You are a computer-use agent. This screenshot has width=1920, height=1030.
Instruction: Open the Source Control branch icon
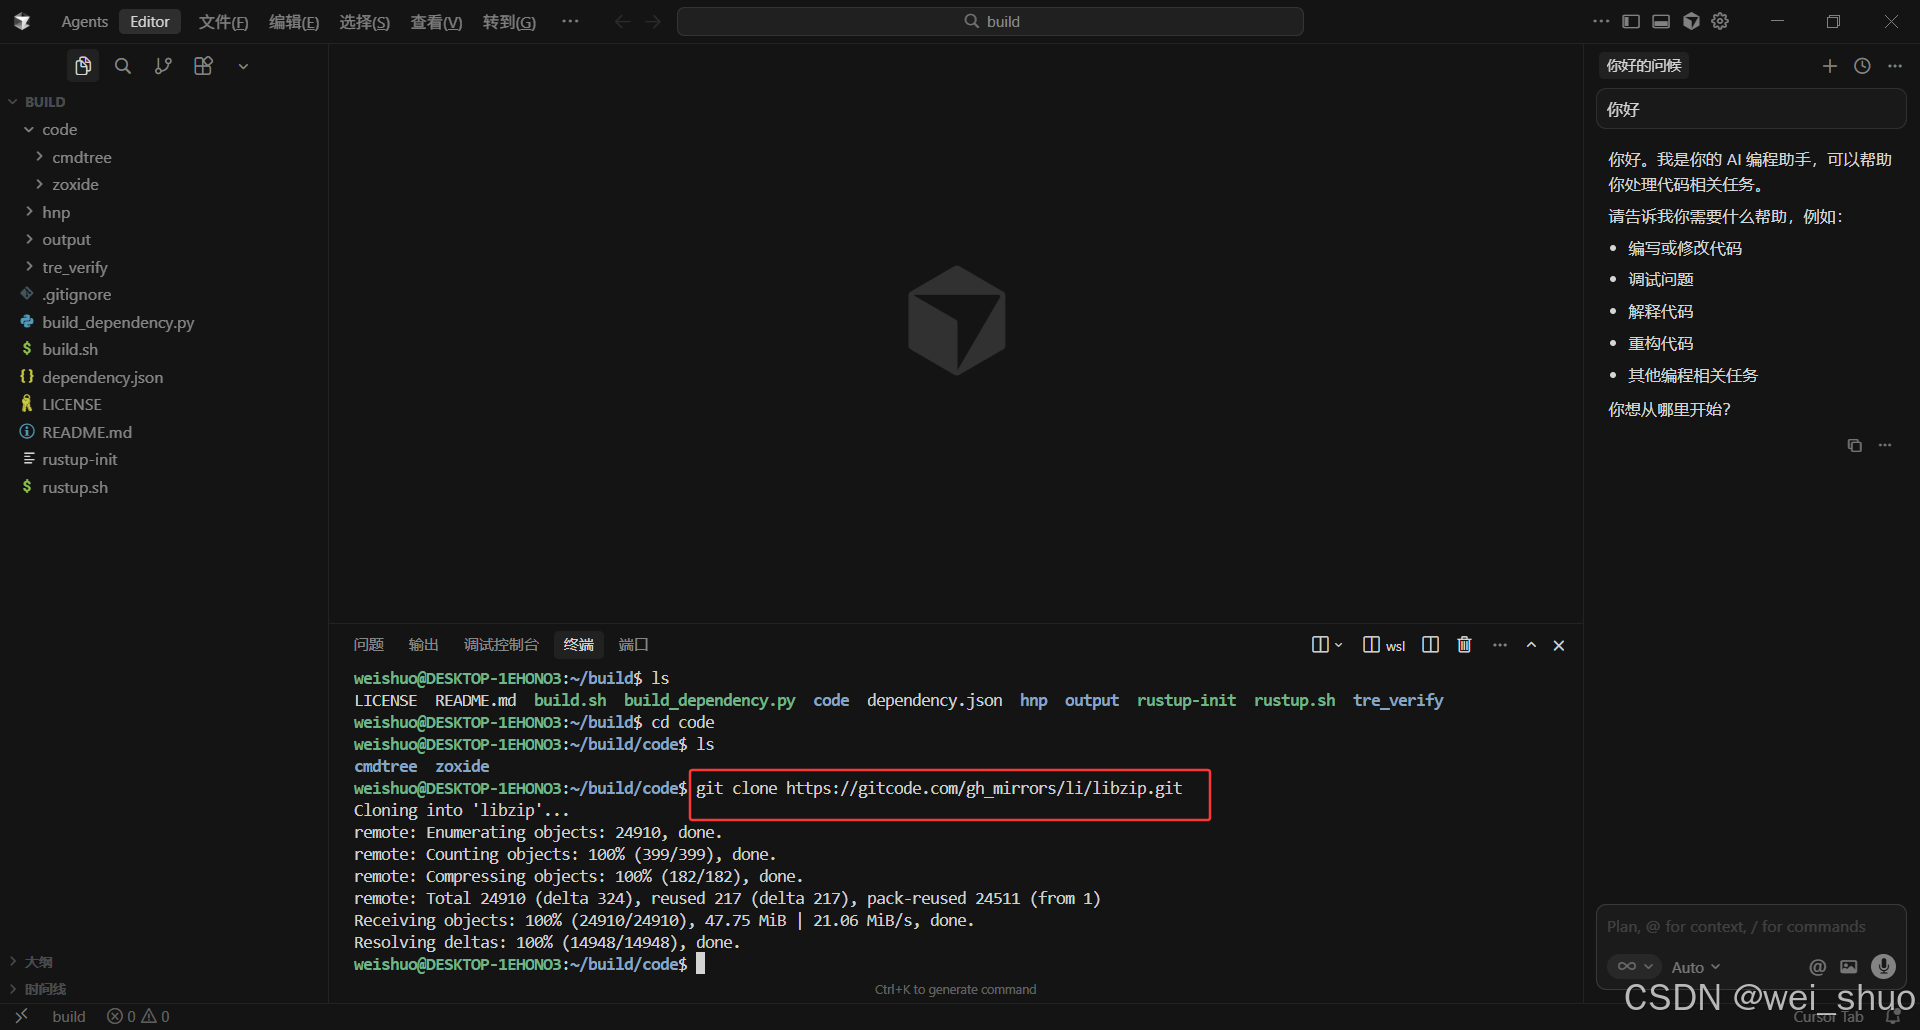point(163,66)
